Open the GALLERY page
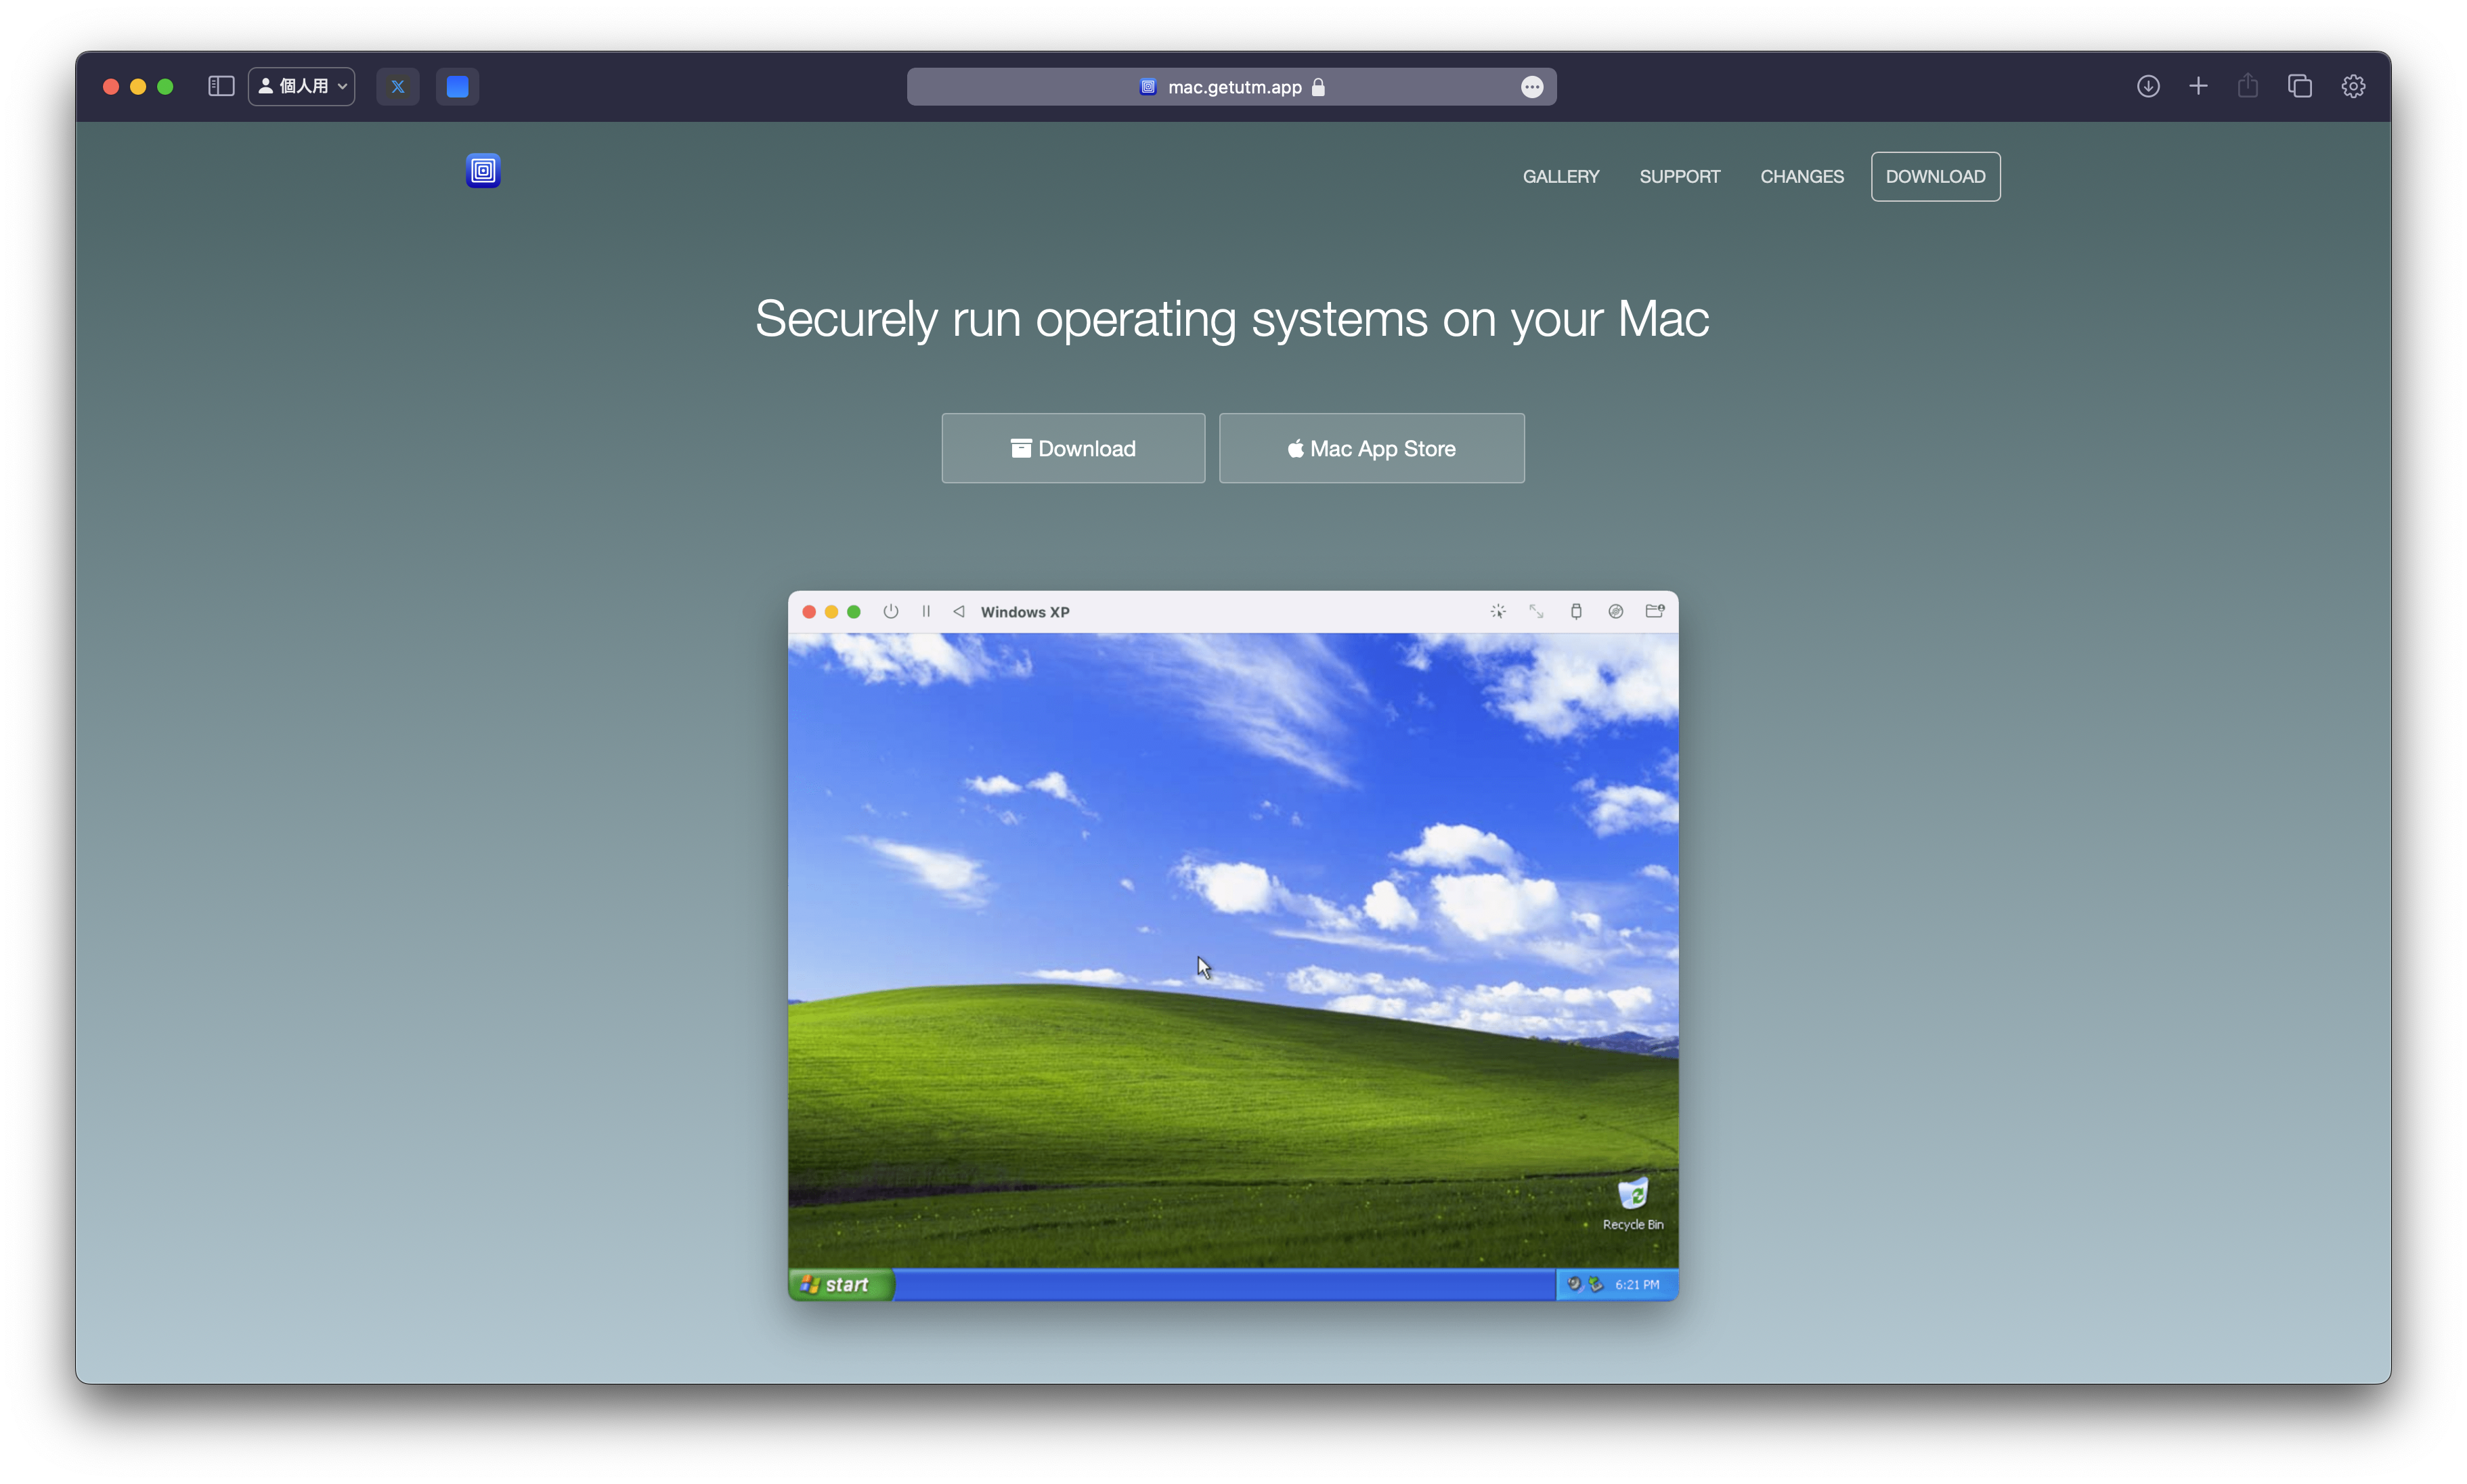The image size is (2467, 1484). coord(1560,177)
